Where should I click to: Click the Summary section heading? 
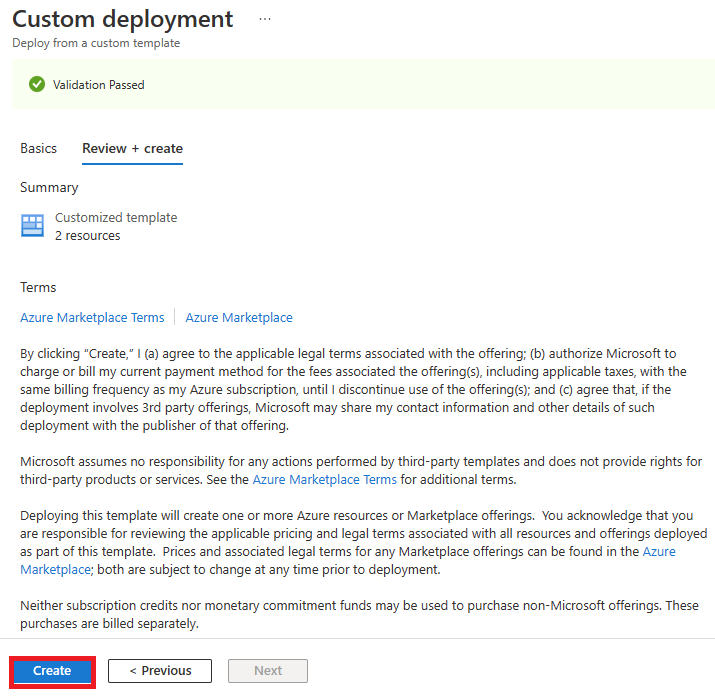coord(49,187)
